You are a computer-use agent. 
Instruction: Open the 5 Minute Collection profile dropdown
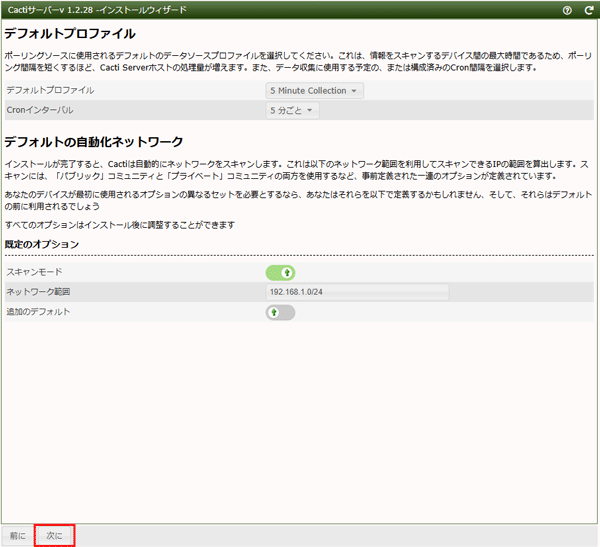pyautogui.click(x=314, y=91)
